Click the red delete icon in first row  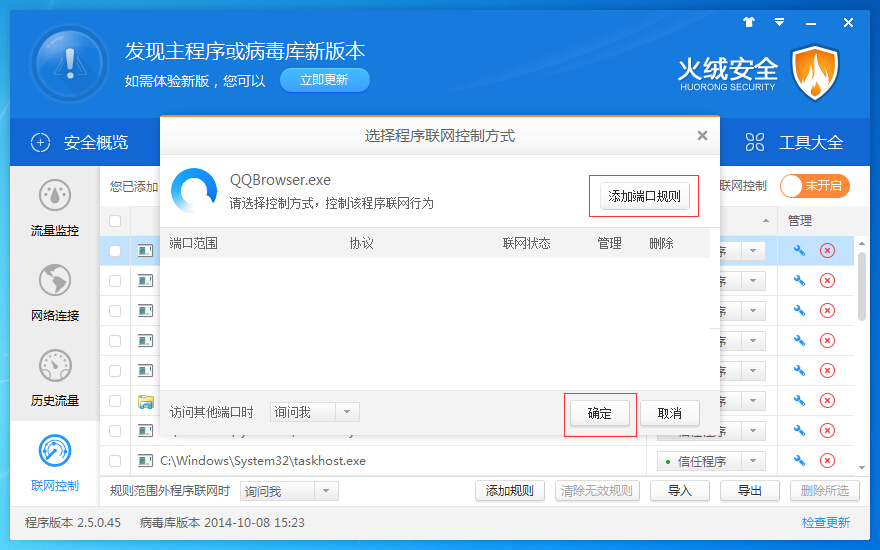(x=827, y=251)
